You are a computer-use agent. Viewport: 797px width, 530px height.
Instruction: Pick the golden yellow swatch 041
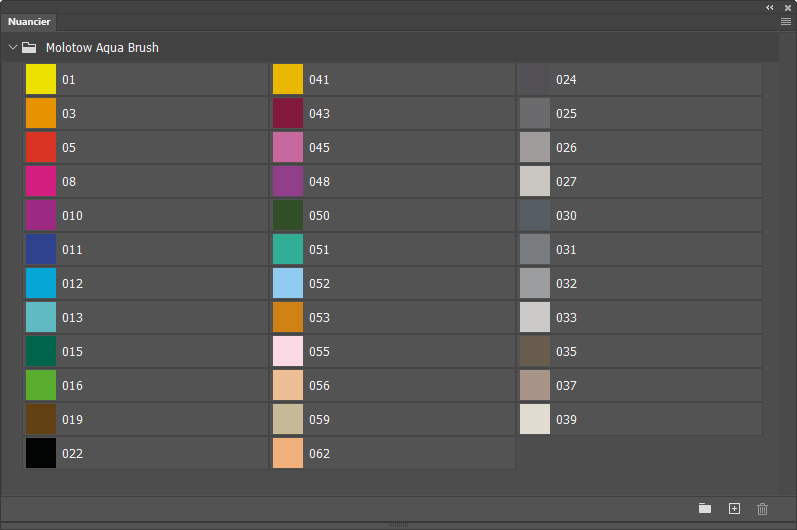(288, 79)
